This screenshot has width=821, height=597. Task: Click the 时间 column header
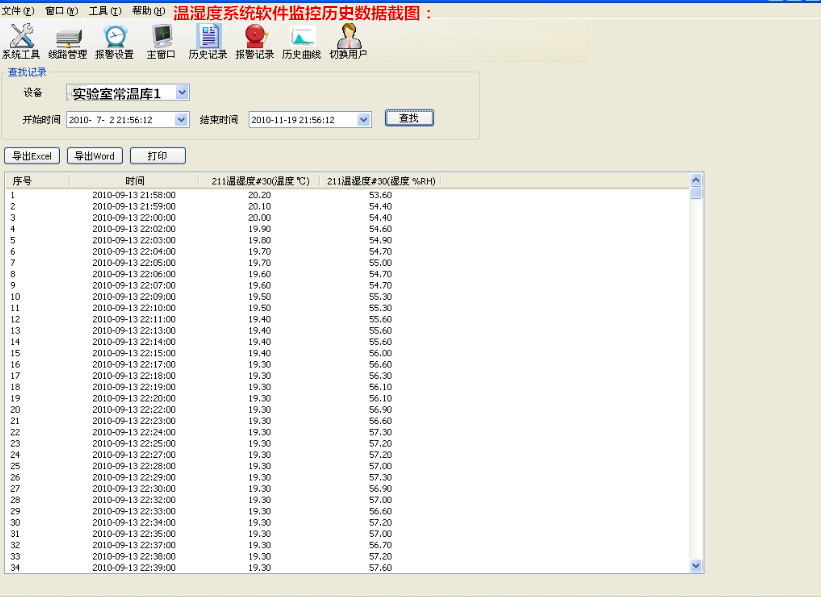(x=134, y=181)
